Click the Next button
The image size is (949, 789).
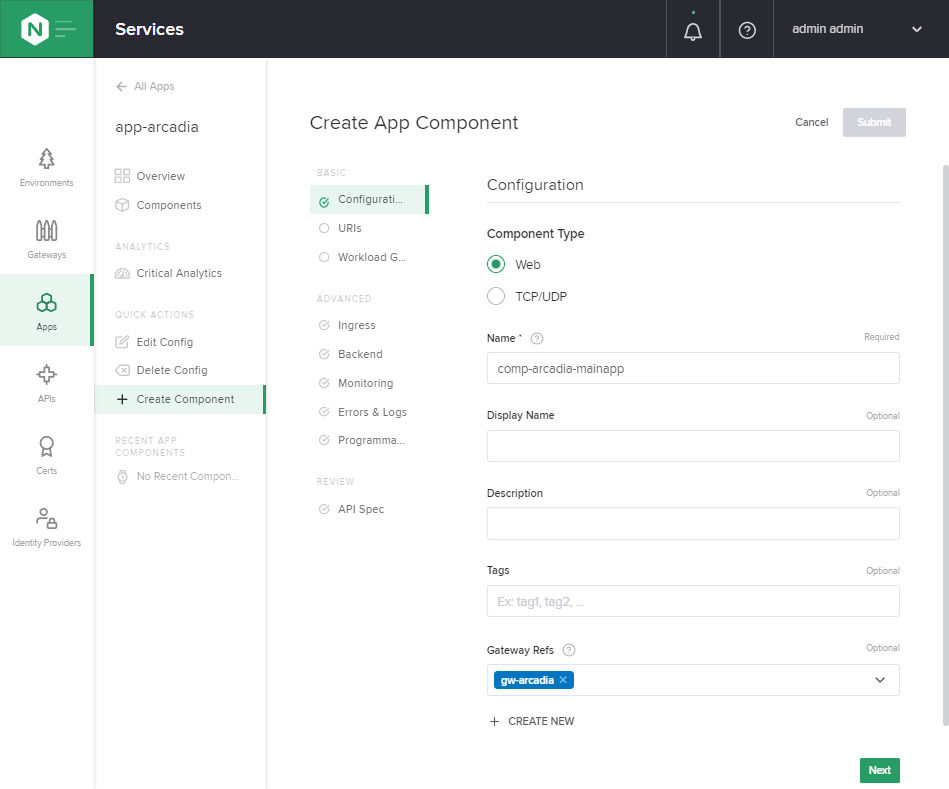tap(879, 770)
